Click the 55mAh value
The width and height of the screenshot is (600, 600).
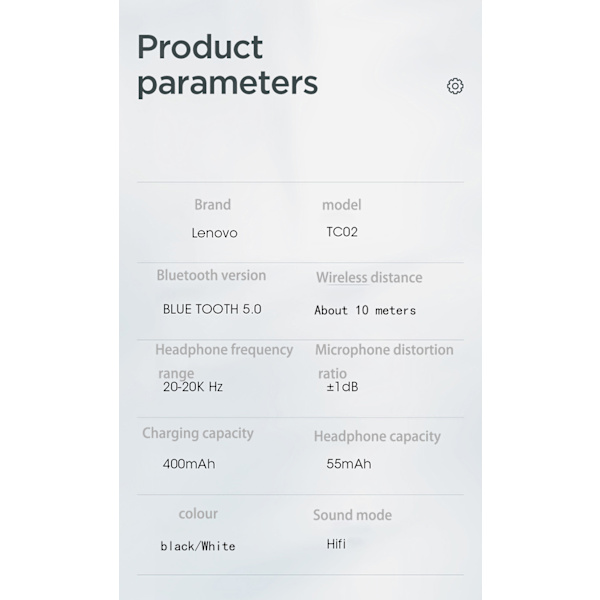click(349, 464)
